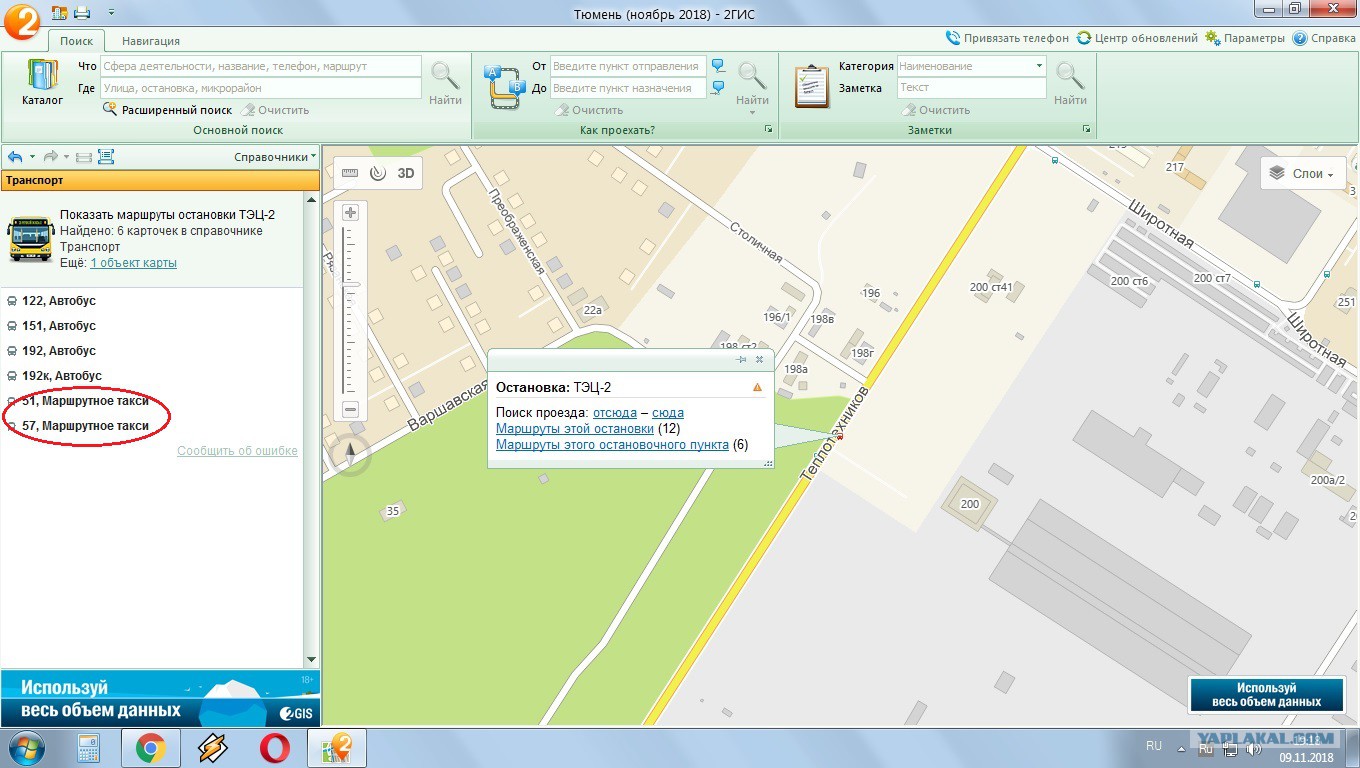Screen dimensions: 1360x768
Task: Click Найти in the Заметки group
Action: (x=1070, y=84)
